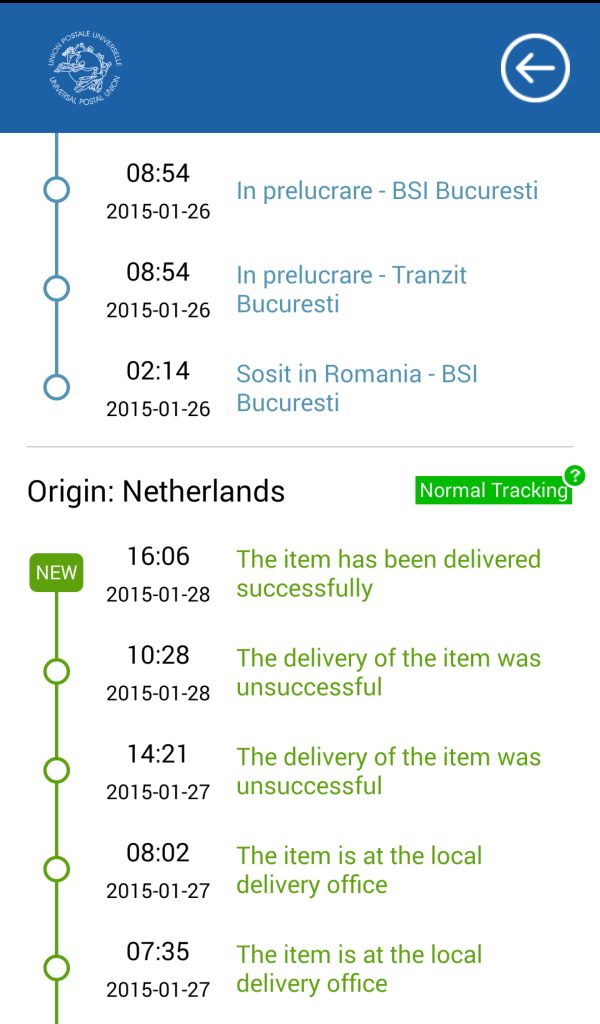
Task: Tap the timeline marker for BSI Bucuresti processing
Action: (57, 189)
